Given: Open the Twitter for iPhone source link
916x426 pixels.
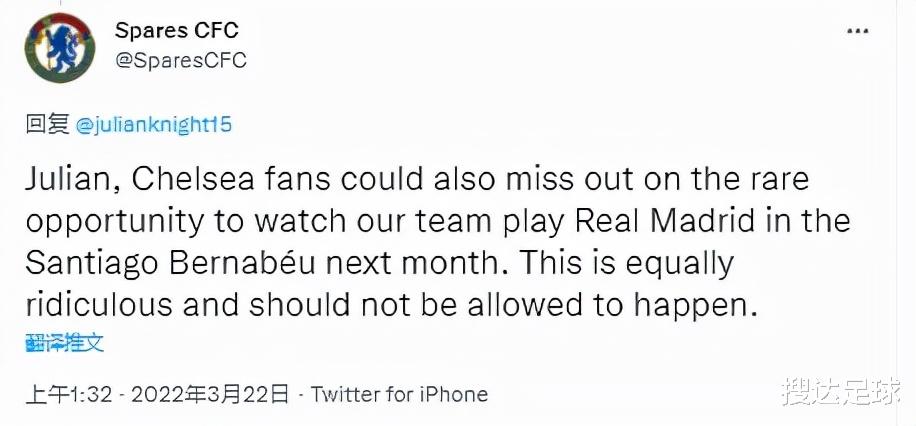Looking at the screenshot, I should coord(399,394).
